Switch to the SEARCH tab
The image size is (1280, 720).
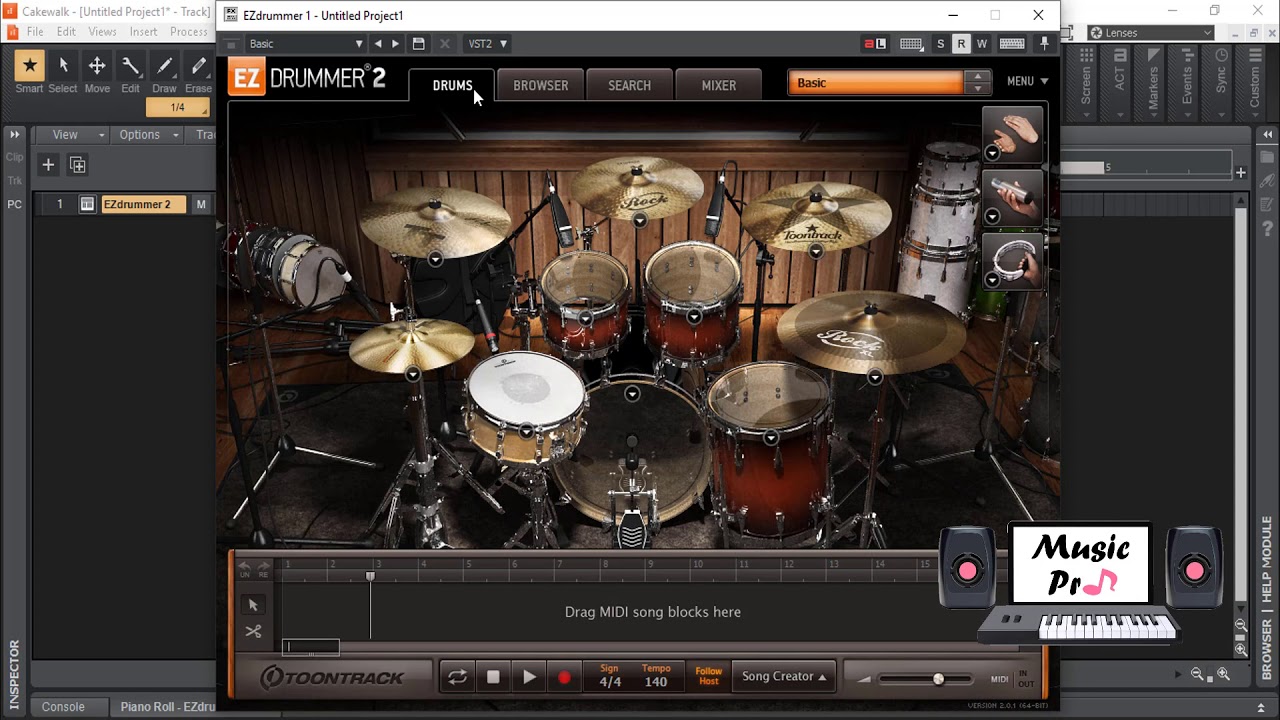(x=630, y=86)
